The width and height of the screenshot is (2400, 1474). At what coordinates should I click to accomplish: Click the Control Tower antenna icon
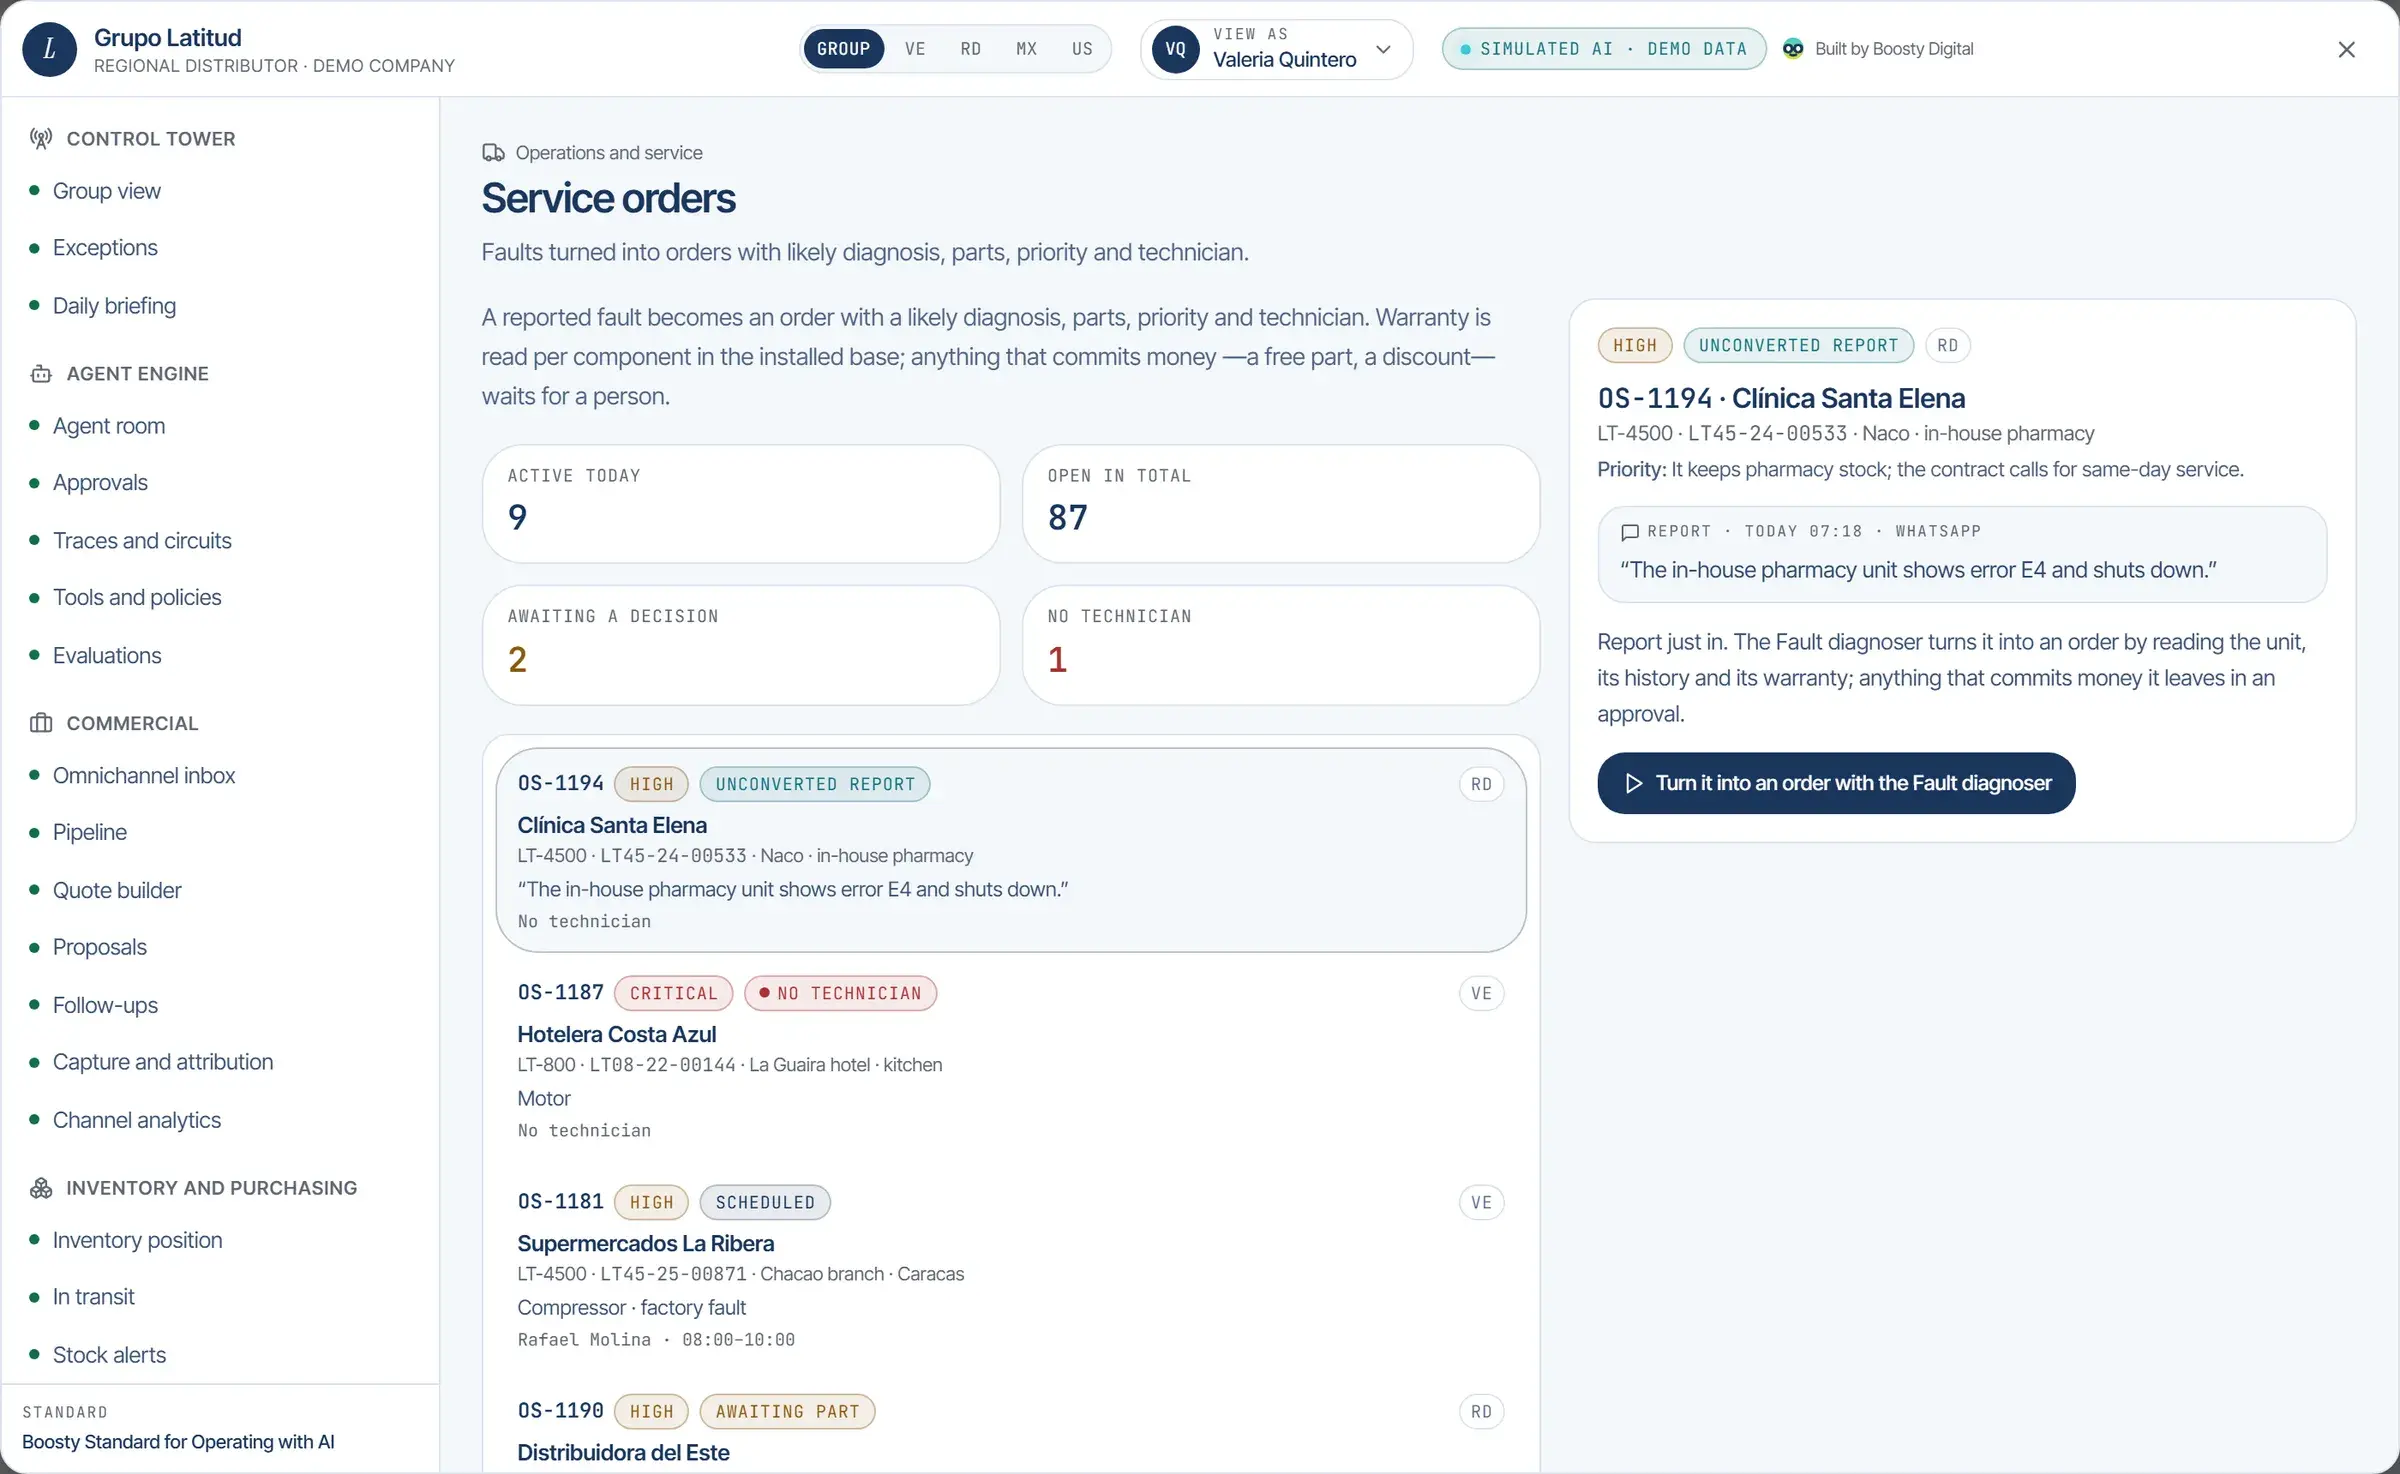coord(41,139)
